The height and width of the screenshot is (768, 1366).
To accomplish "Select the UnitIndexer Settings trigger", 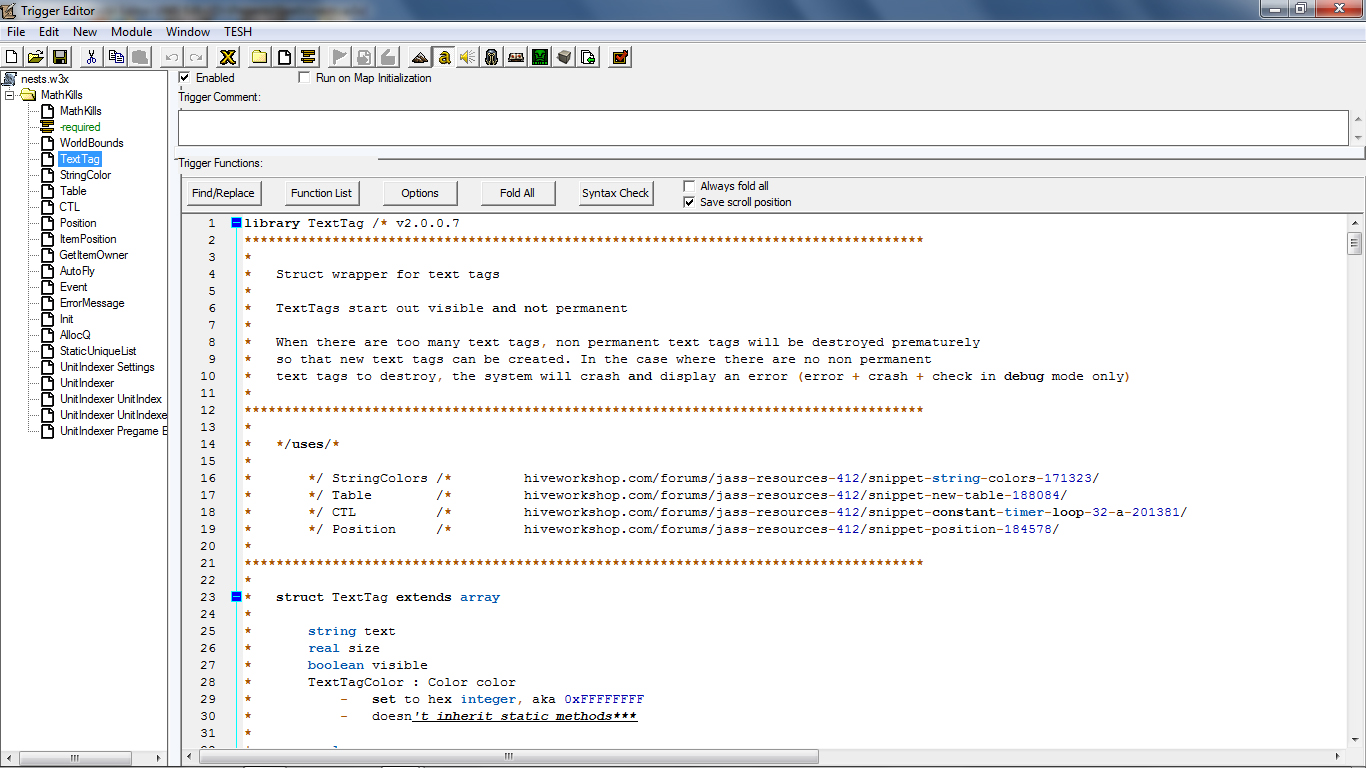I will (107, 367).
